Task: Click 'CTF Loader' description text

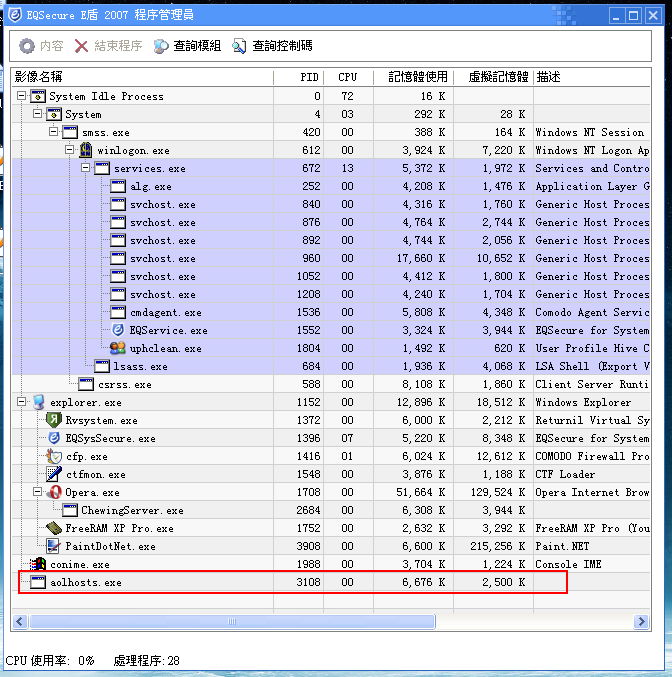Action: 565,474
